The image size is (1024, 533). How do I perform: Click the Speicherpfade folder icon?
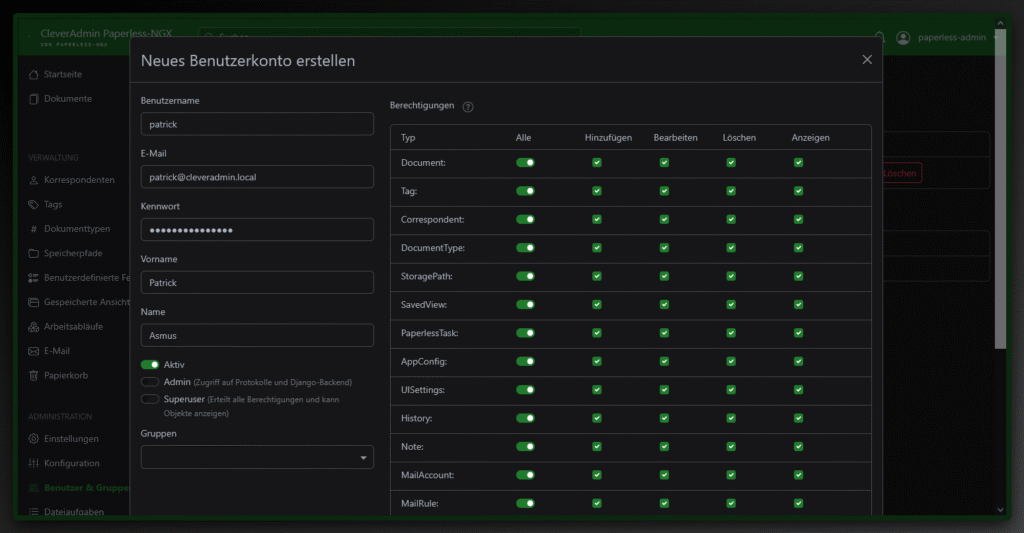click(x=34, y=254)
